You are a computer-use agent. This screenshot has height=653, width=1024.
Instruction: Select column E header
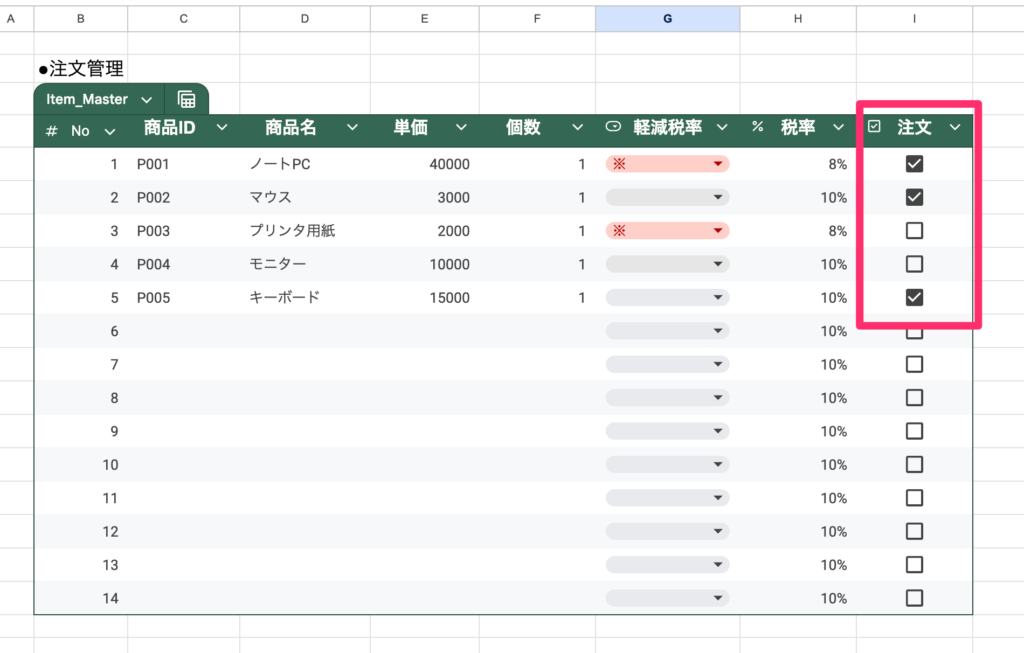pyautogui.click(x=425, y=19)
